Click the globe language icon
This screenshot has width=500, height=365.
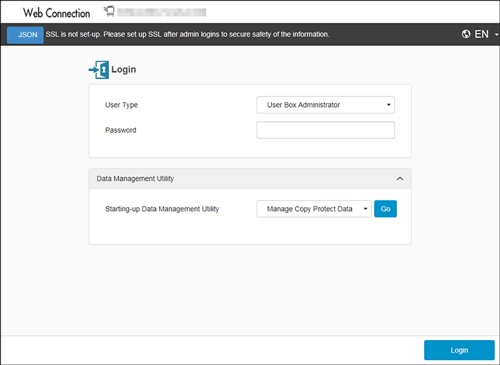(466, 34)
